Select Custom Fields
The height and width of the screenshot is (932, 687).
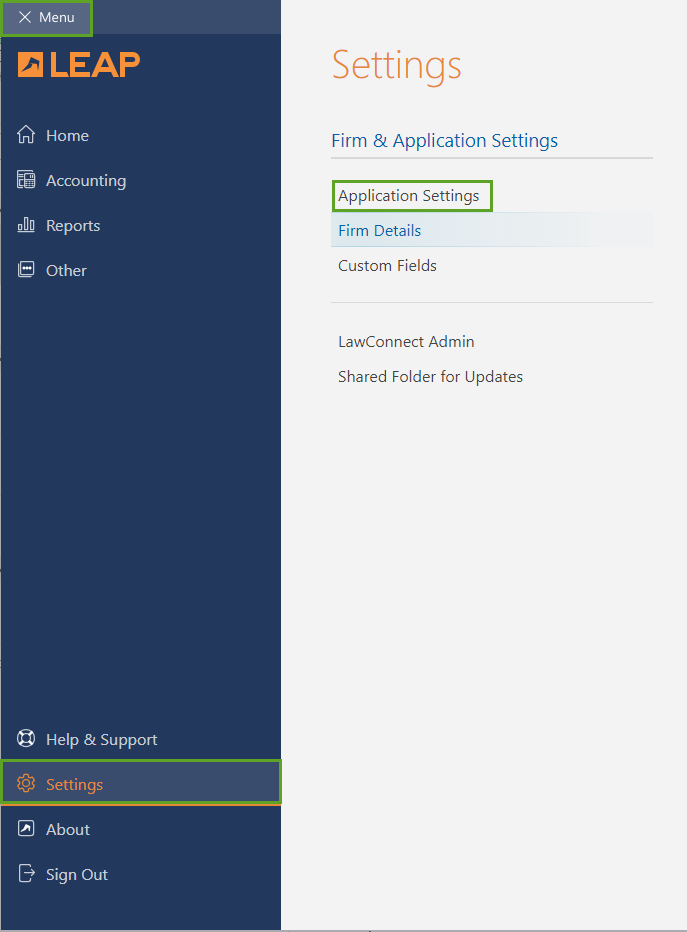pyautogui.click(x=387, y=266)
